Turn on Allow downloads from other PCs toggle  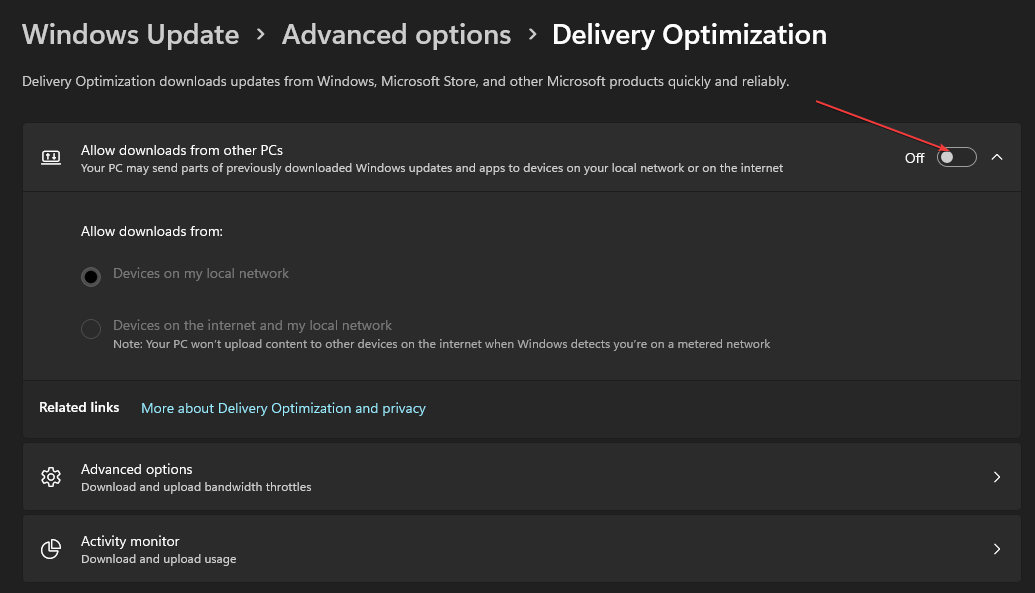(x=956, y=157)
